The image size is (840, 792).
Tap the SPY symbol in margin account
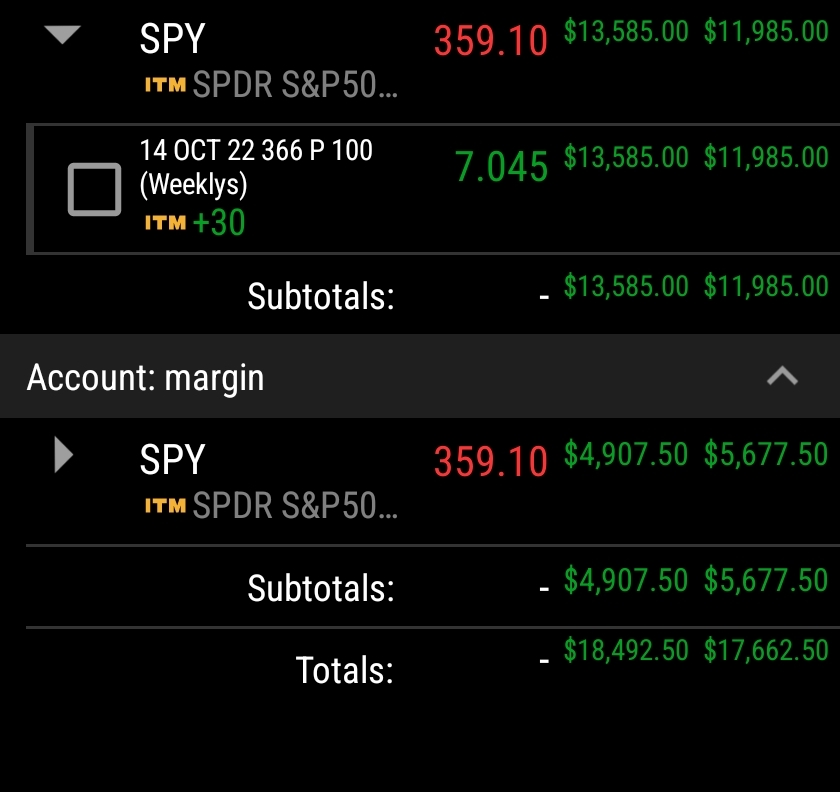pos(172,460)
